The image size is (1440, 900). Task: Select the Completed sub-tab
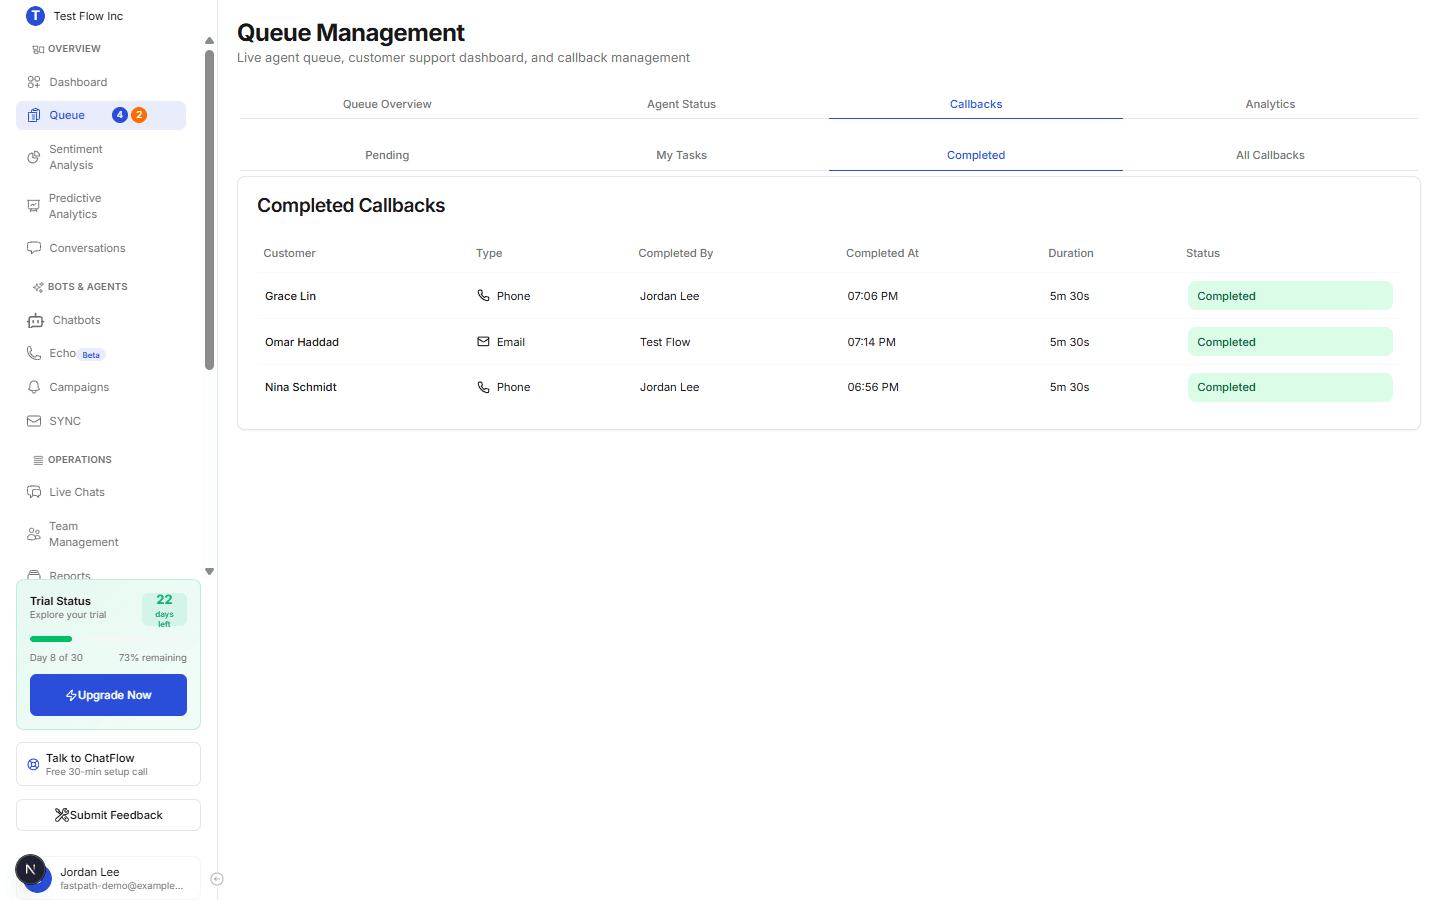tap(976, 155)
